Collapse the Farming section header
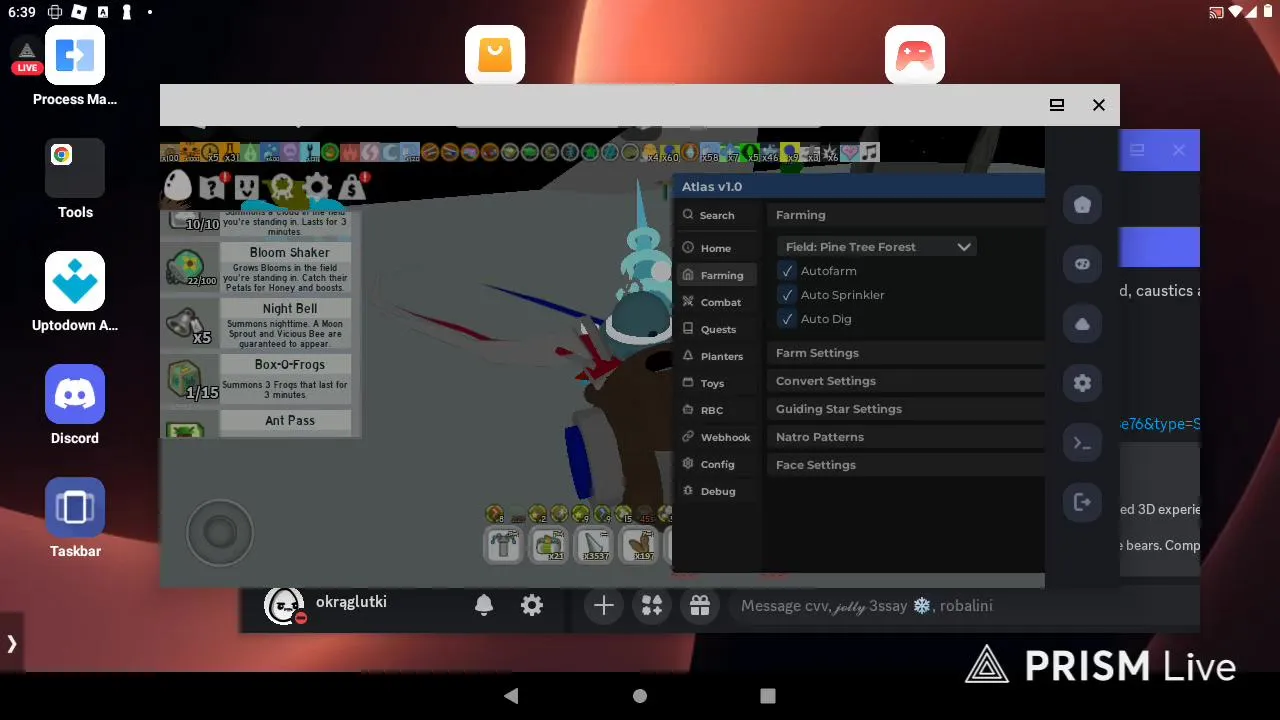The image size is (1280, 720). point(905,215)
